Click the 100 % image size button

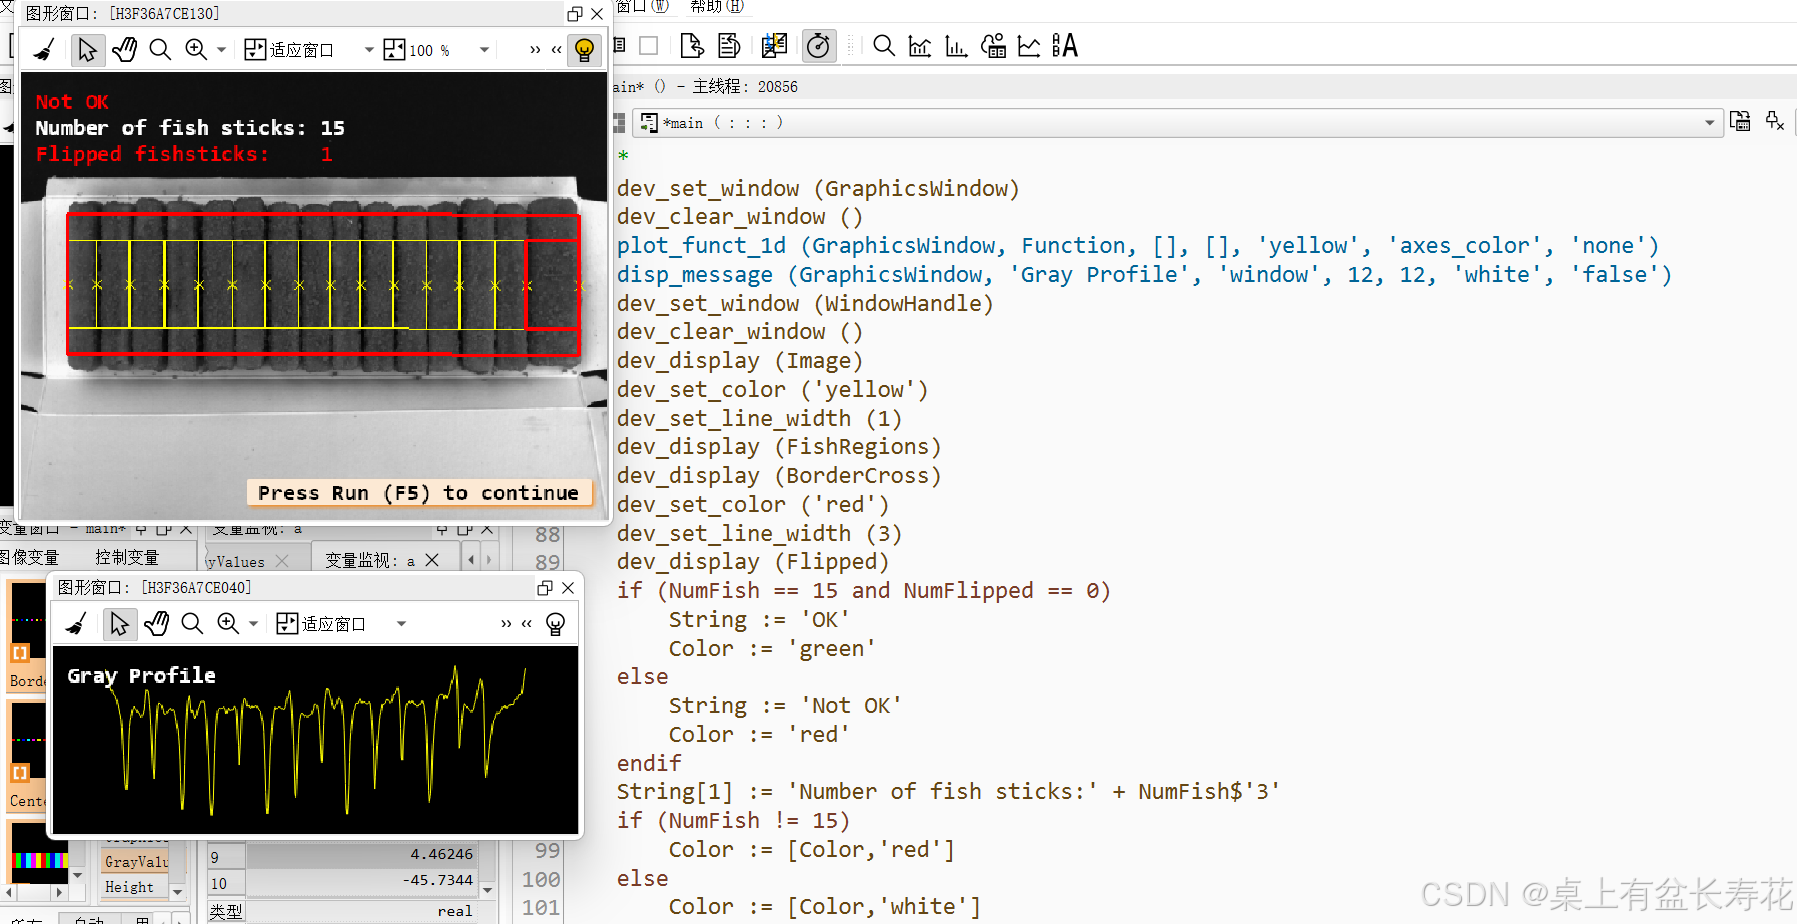click(418, 49)
